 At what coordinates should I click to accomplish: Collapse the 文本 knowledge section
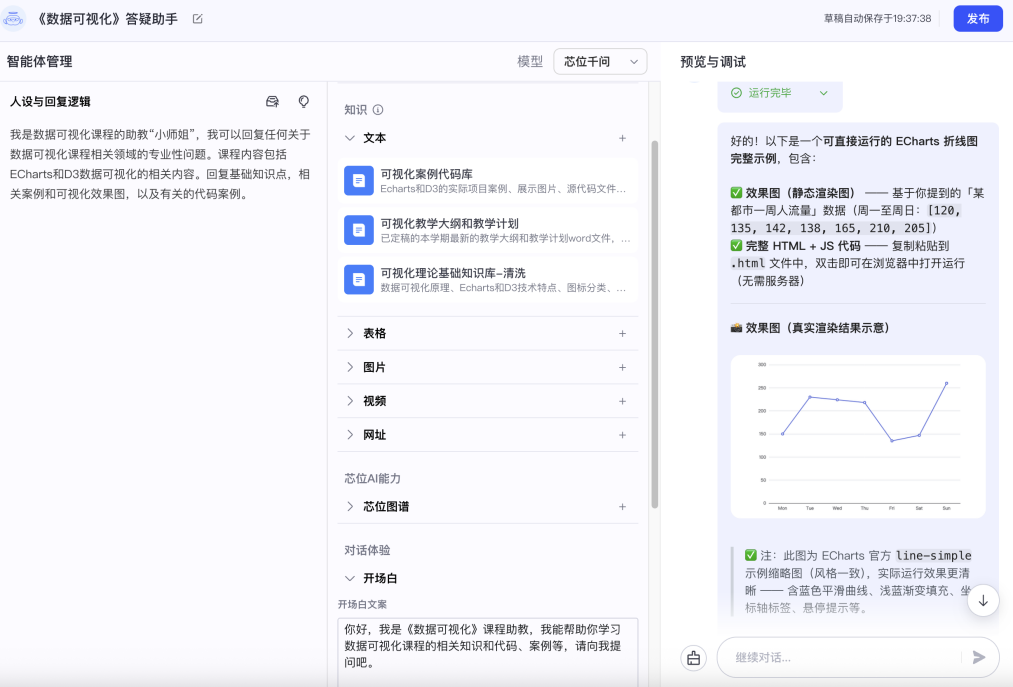point(350,138)
